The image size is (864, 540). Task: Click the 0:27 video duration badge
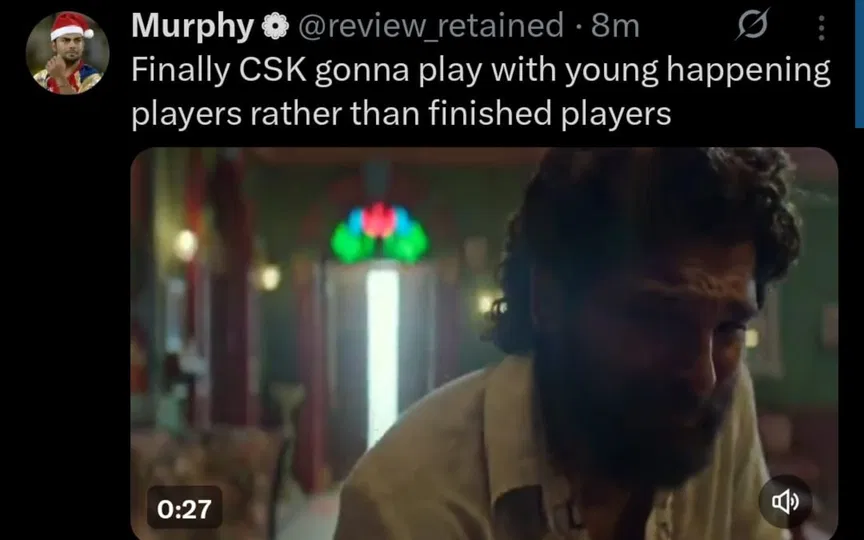click(184, 509)
